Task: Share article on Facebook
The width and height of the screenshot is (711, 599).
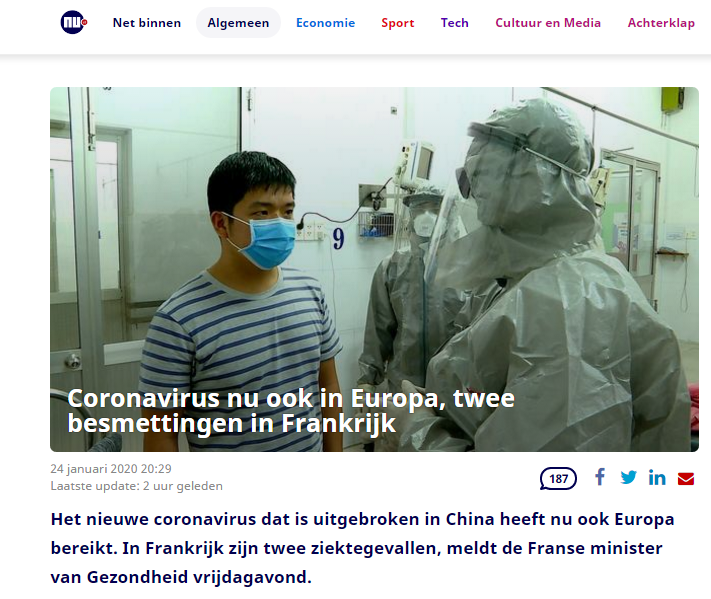Action: (600, 477)
